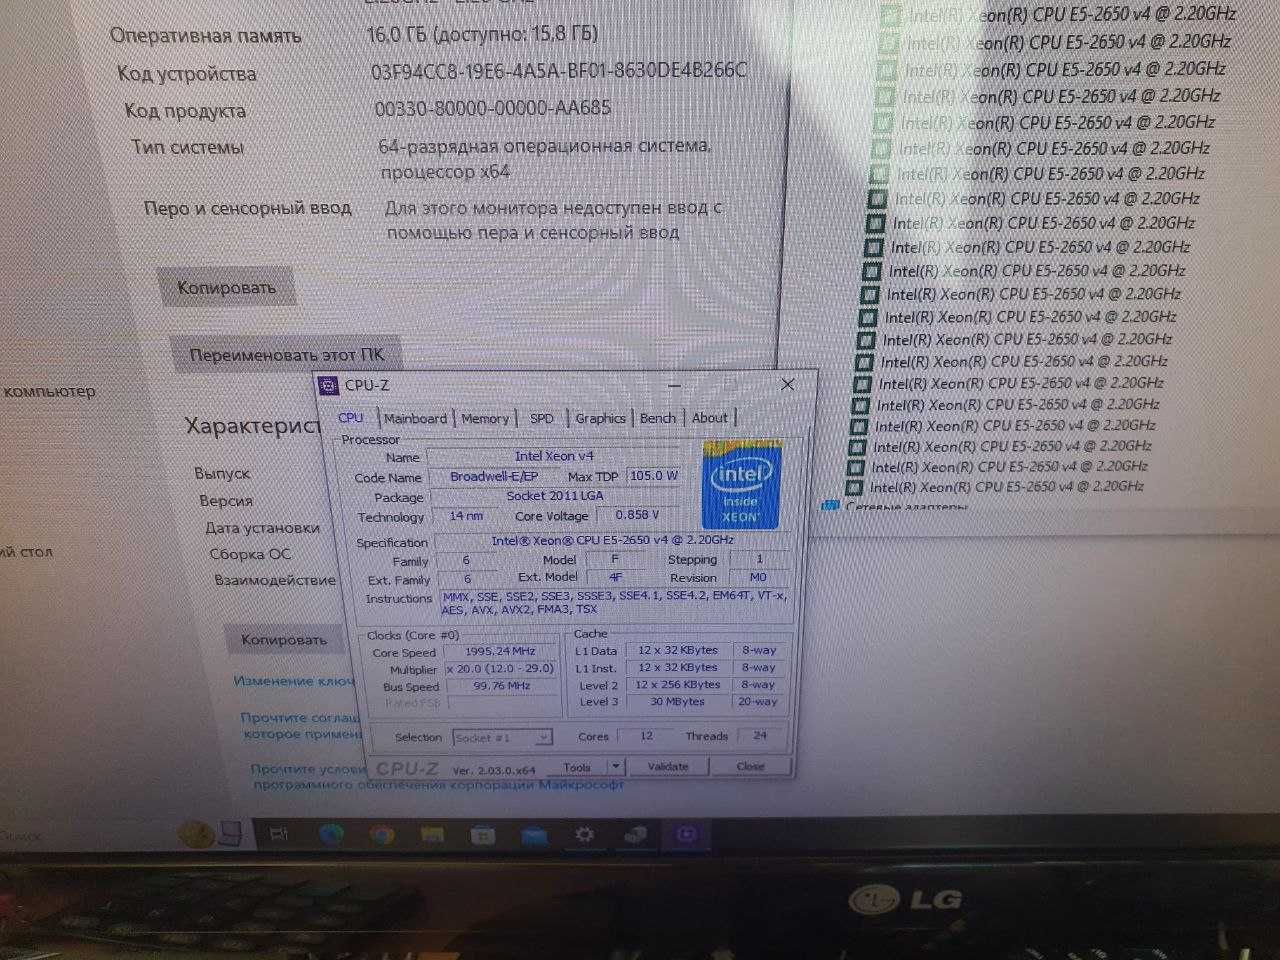Click the Revision value M0

point(758,577)
